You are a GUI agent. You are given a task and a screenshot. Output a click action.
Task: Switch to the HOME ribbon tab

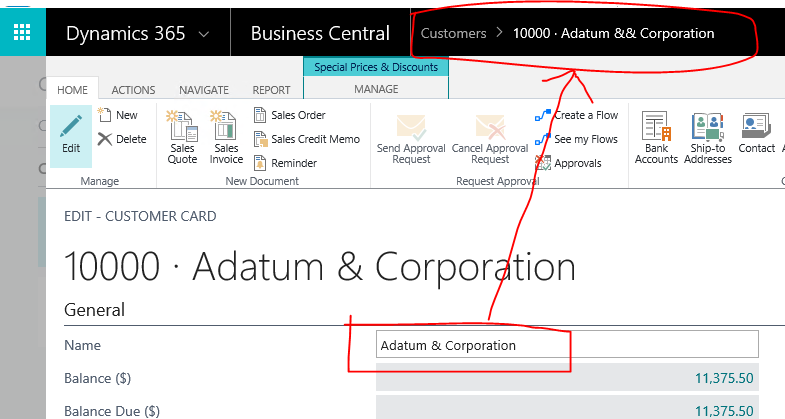(72, 90)
